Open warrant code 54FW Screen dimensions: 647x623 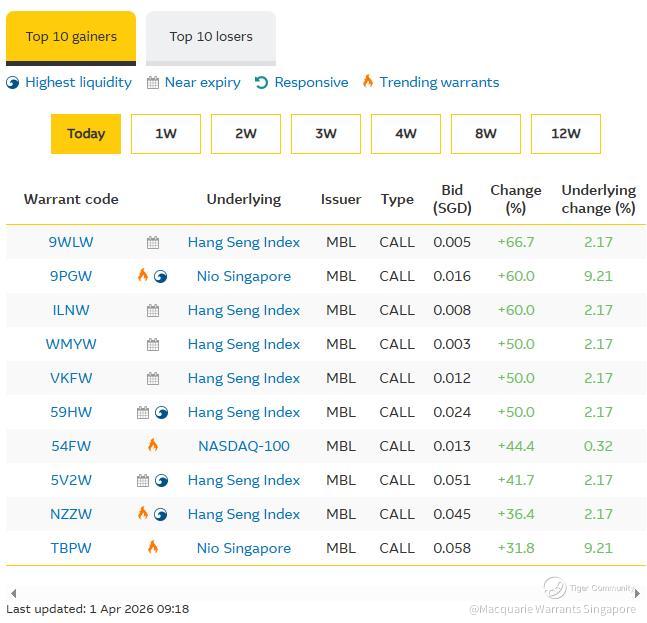coord(71,446)
